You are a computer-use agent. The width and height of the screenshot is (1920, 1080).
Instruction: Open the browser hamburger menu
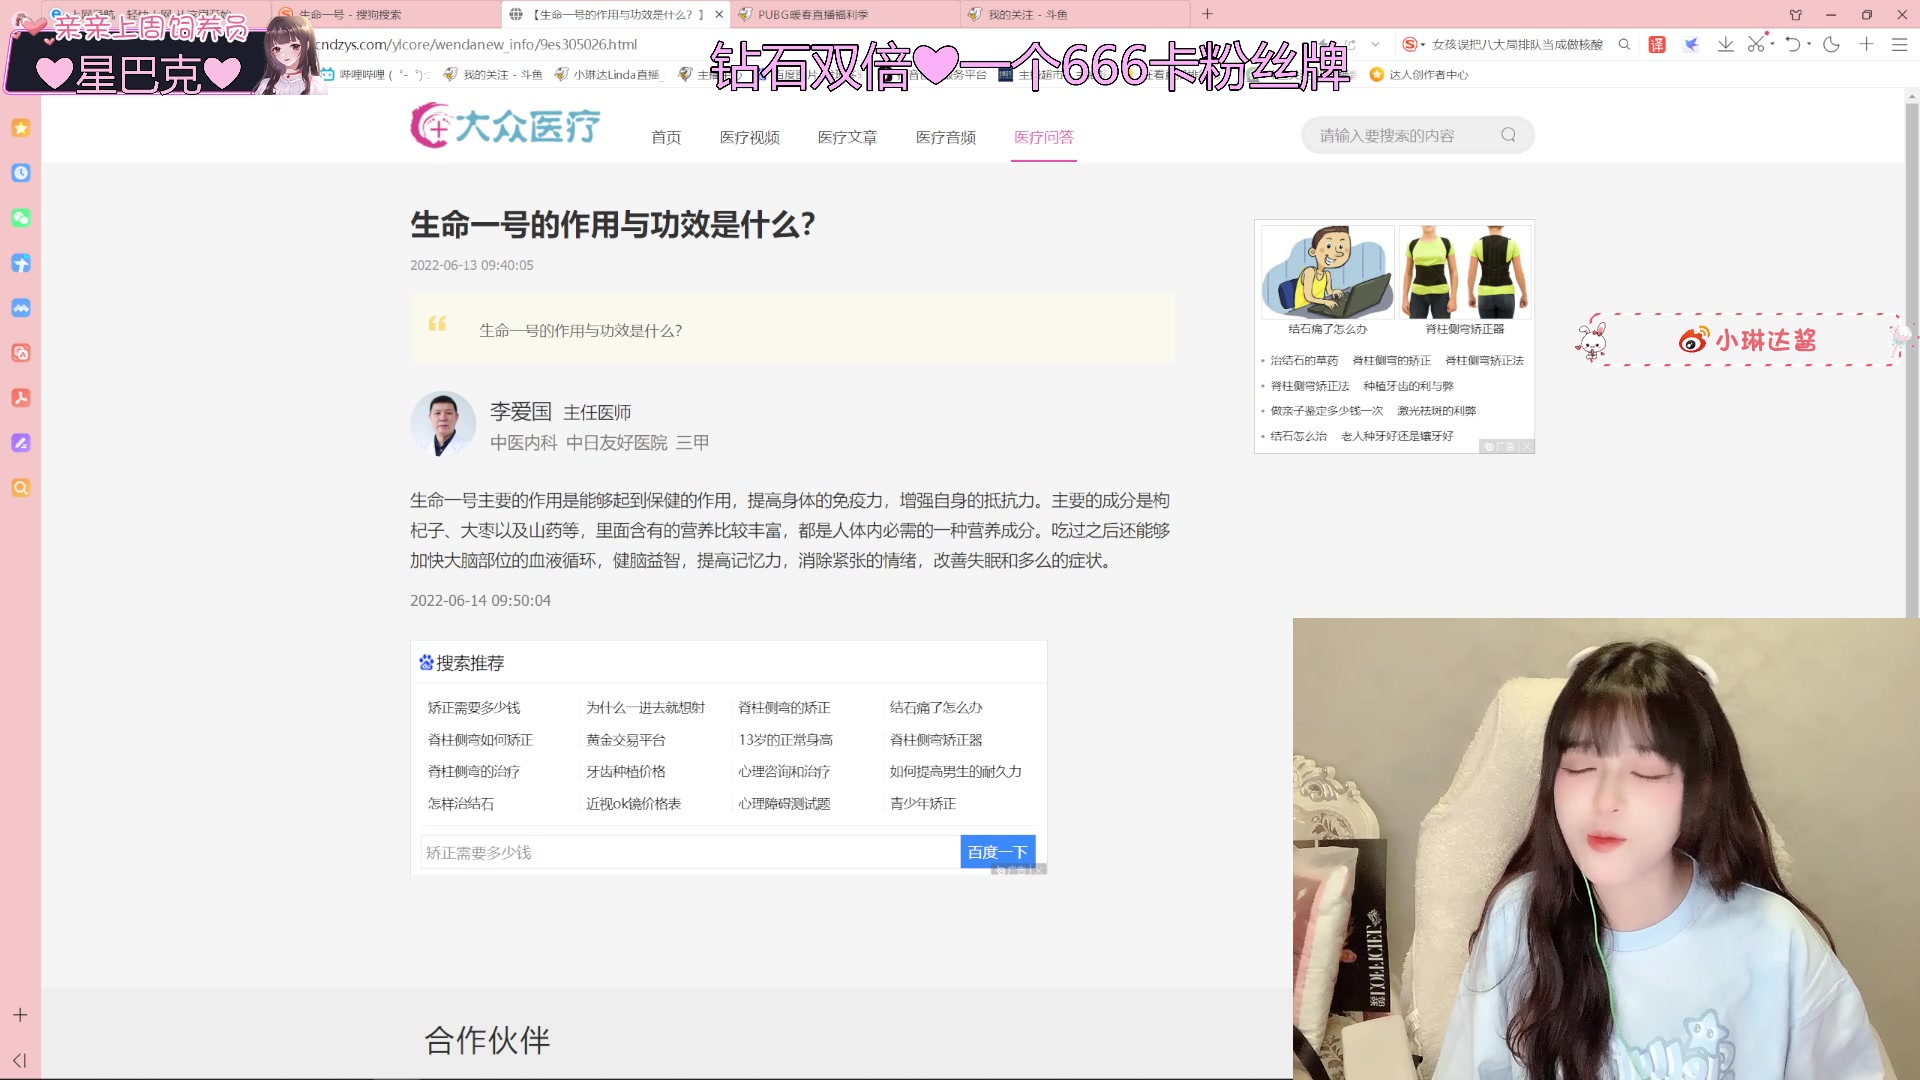click(x=1899, y=44)
